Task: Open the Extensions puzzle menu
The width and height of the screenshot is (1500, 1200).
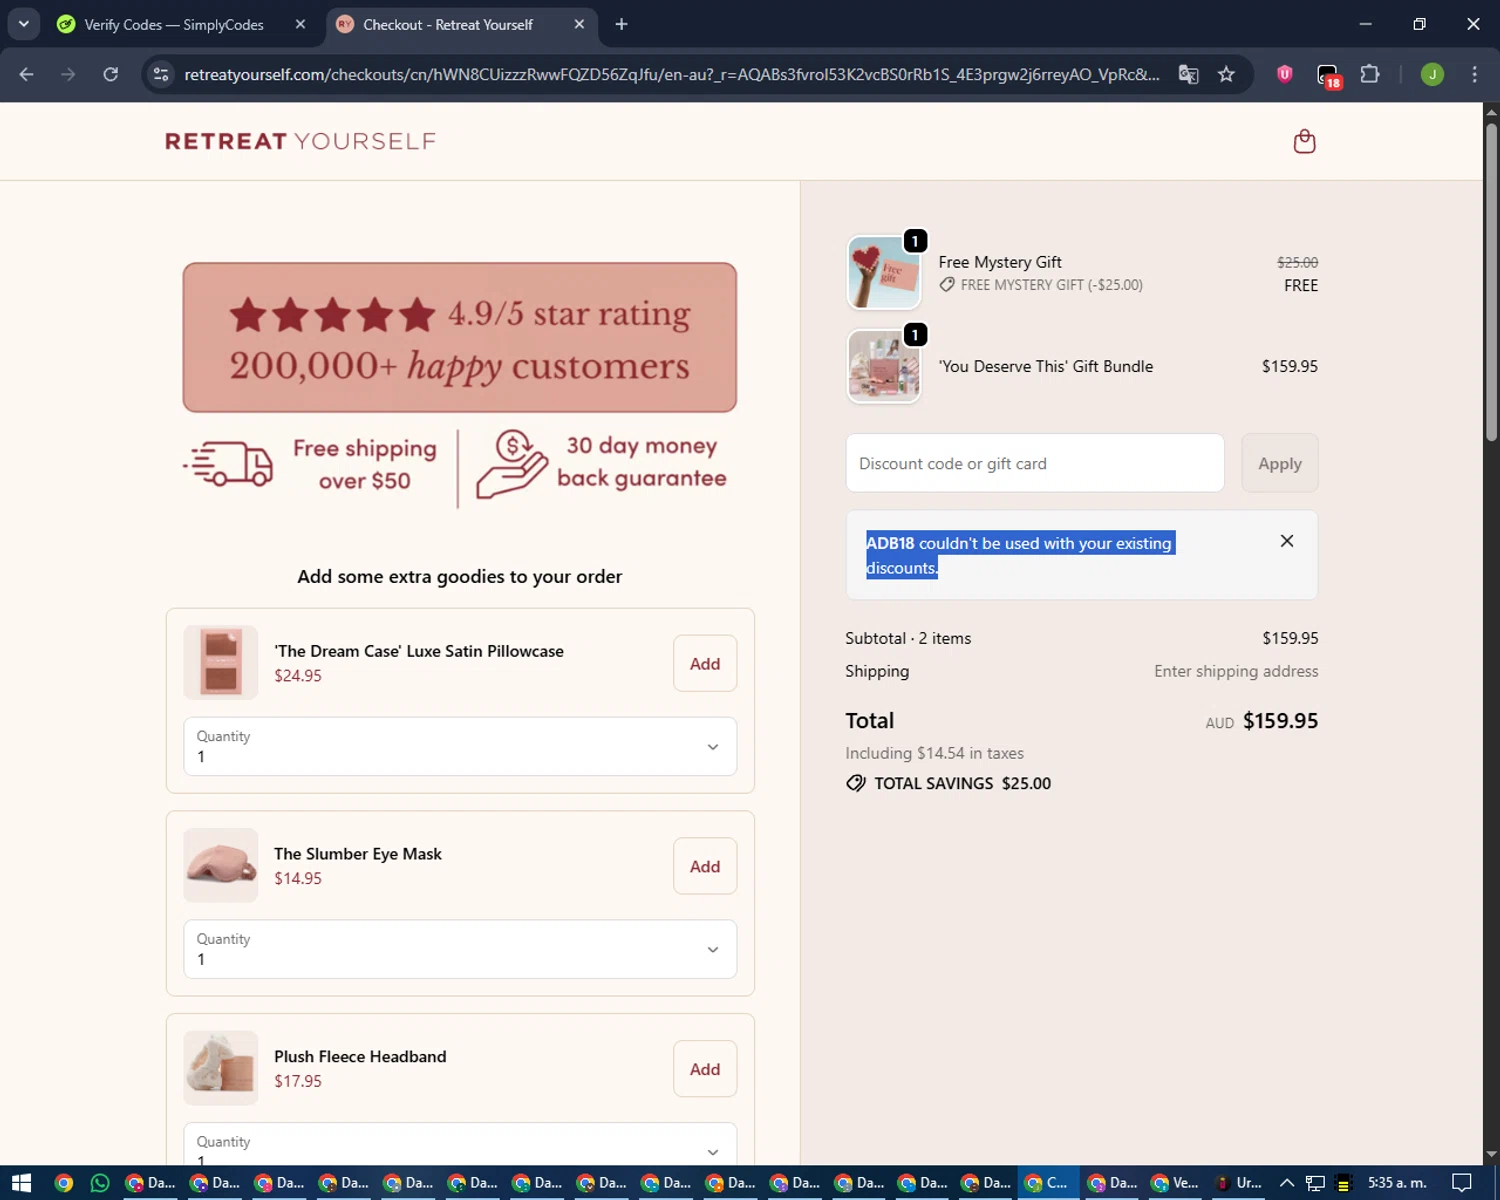Action: [1370, 74]
